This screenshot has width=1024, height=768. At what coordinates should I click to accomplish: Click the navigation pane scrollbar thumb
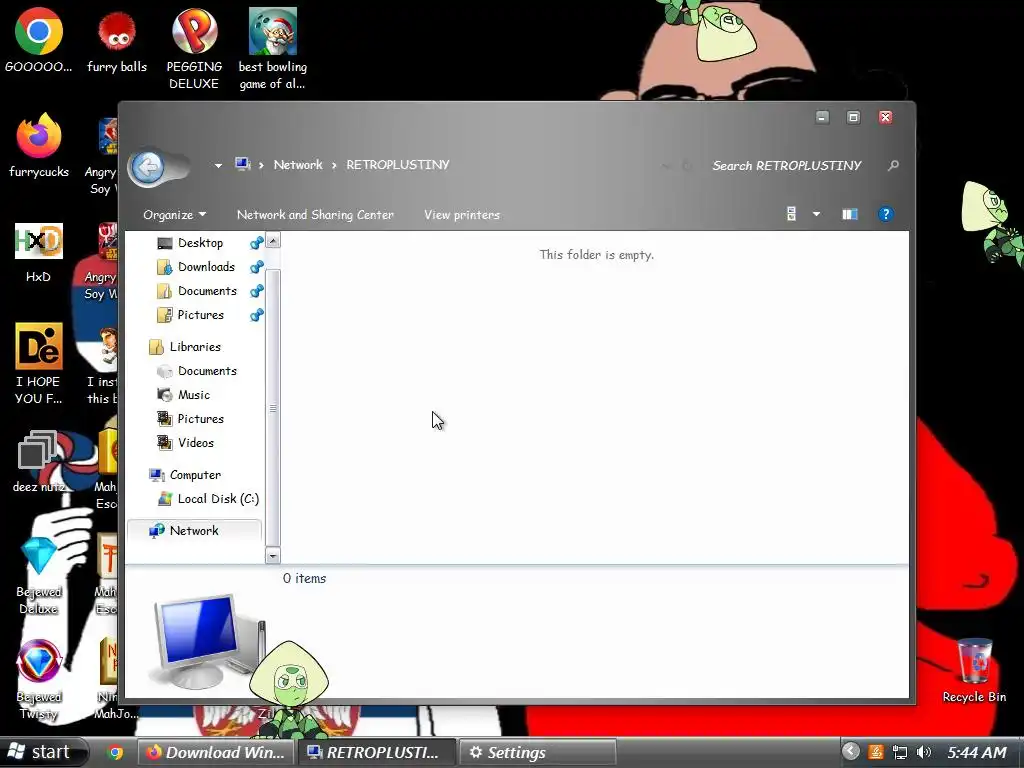[x=273, y=408]
